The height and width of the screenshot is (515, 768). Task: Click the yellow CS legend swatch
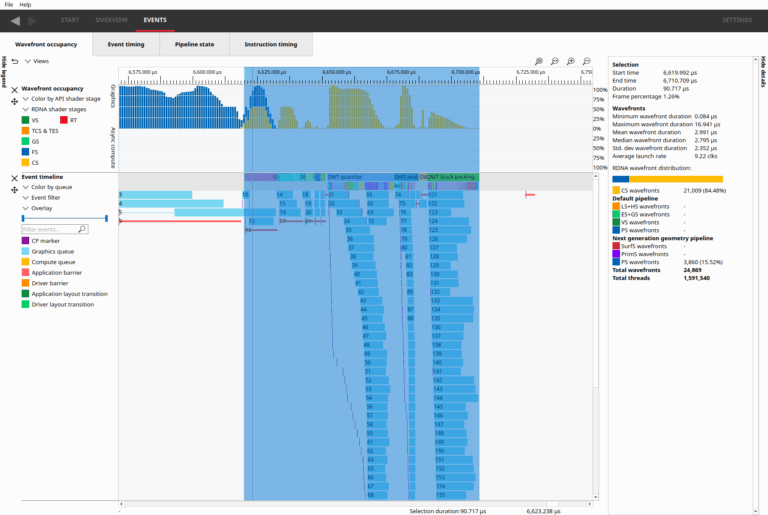coord(25,163)
